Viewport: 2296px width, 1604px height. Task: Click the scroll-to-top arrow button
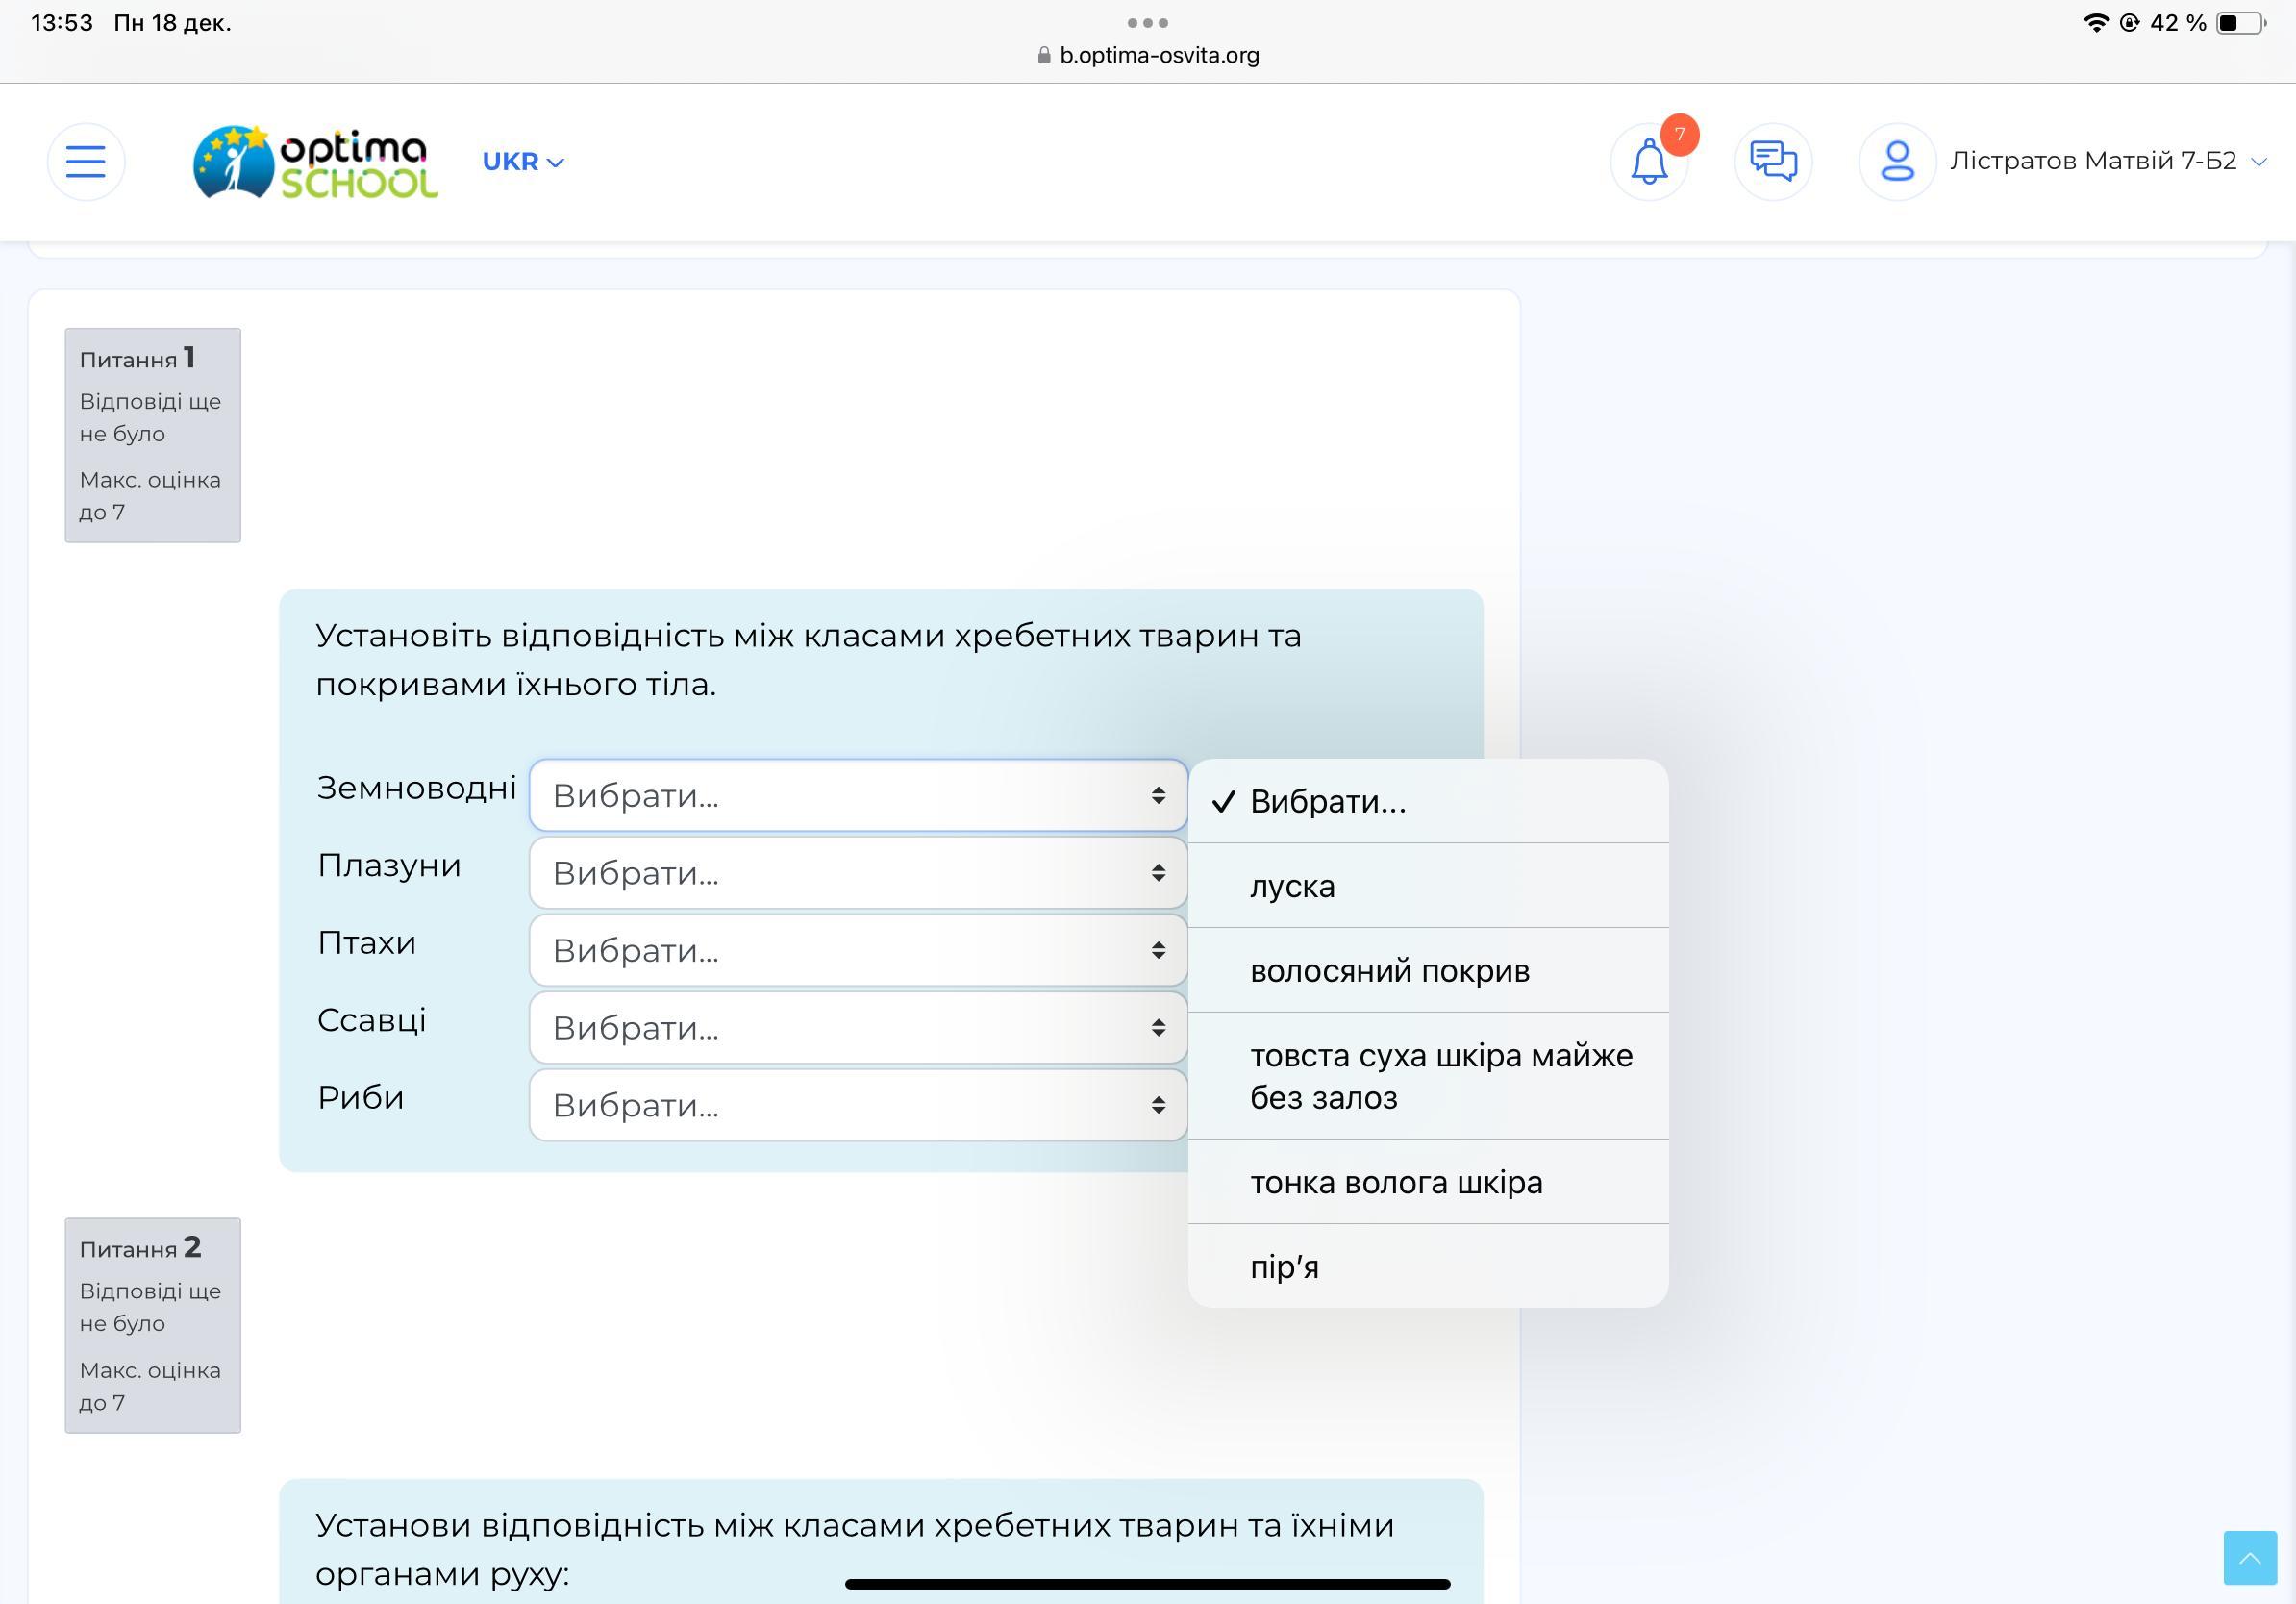click(x=2250, y=1557)
